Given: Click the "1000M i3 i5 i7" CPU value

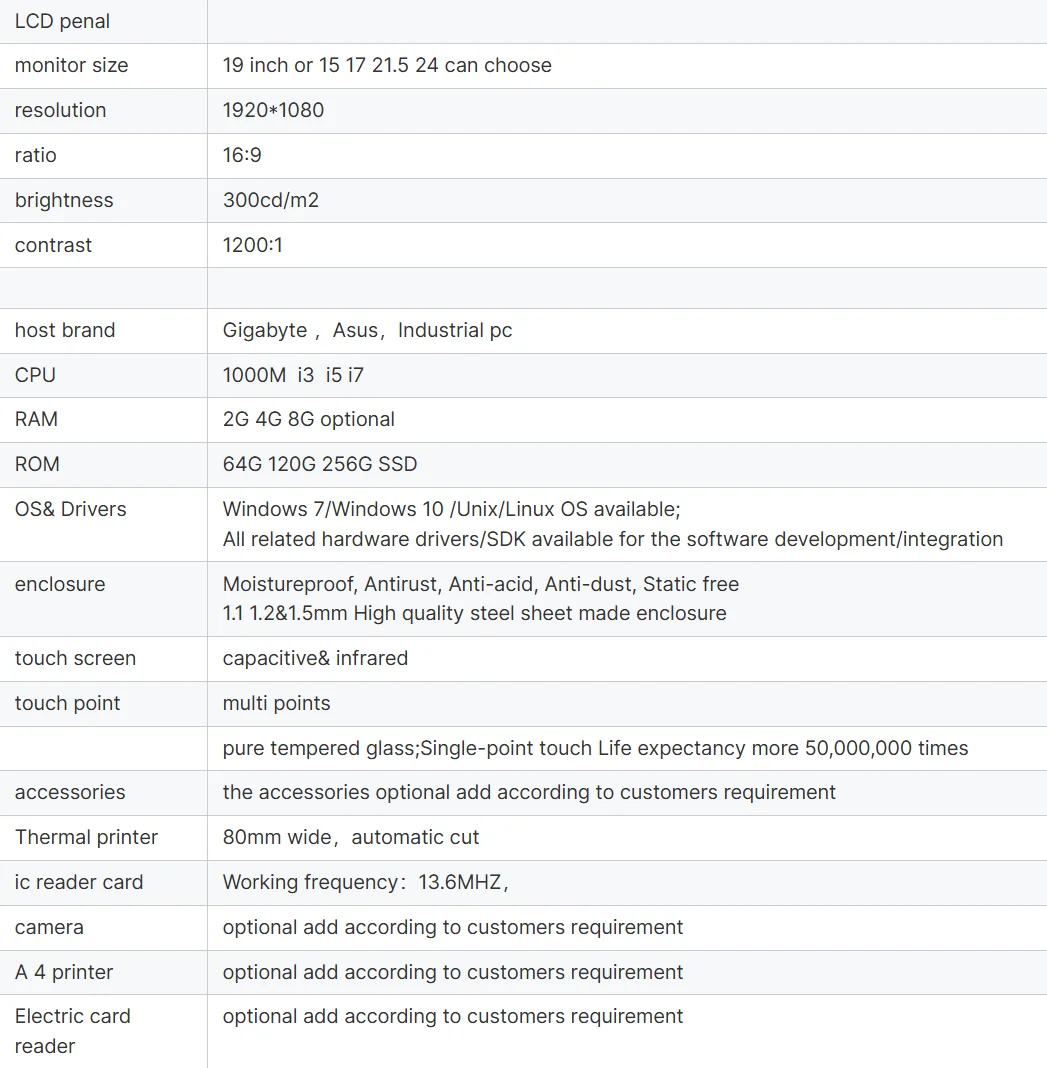Looking at the screenshot, I should point(293,375).
